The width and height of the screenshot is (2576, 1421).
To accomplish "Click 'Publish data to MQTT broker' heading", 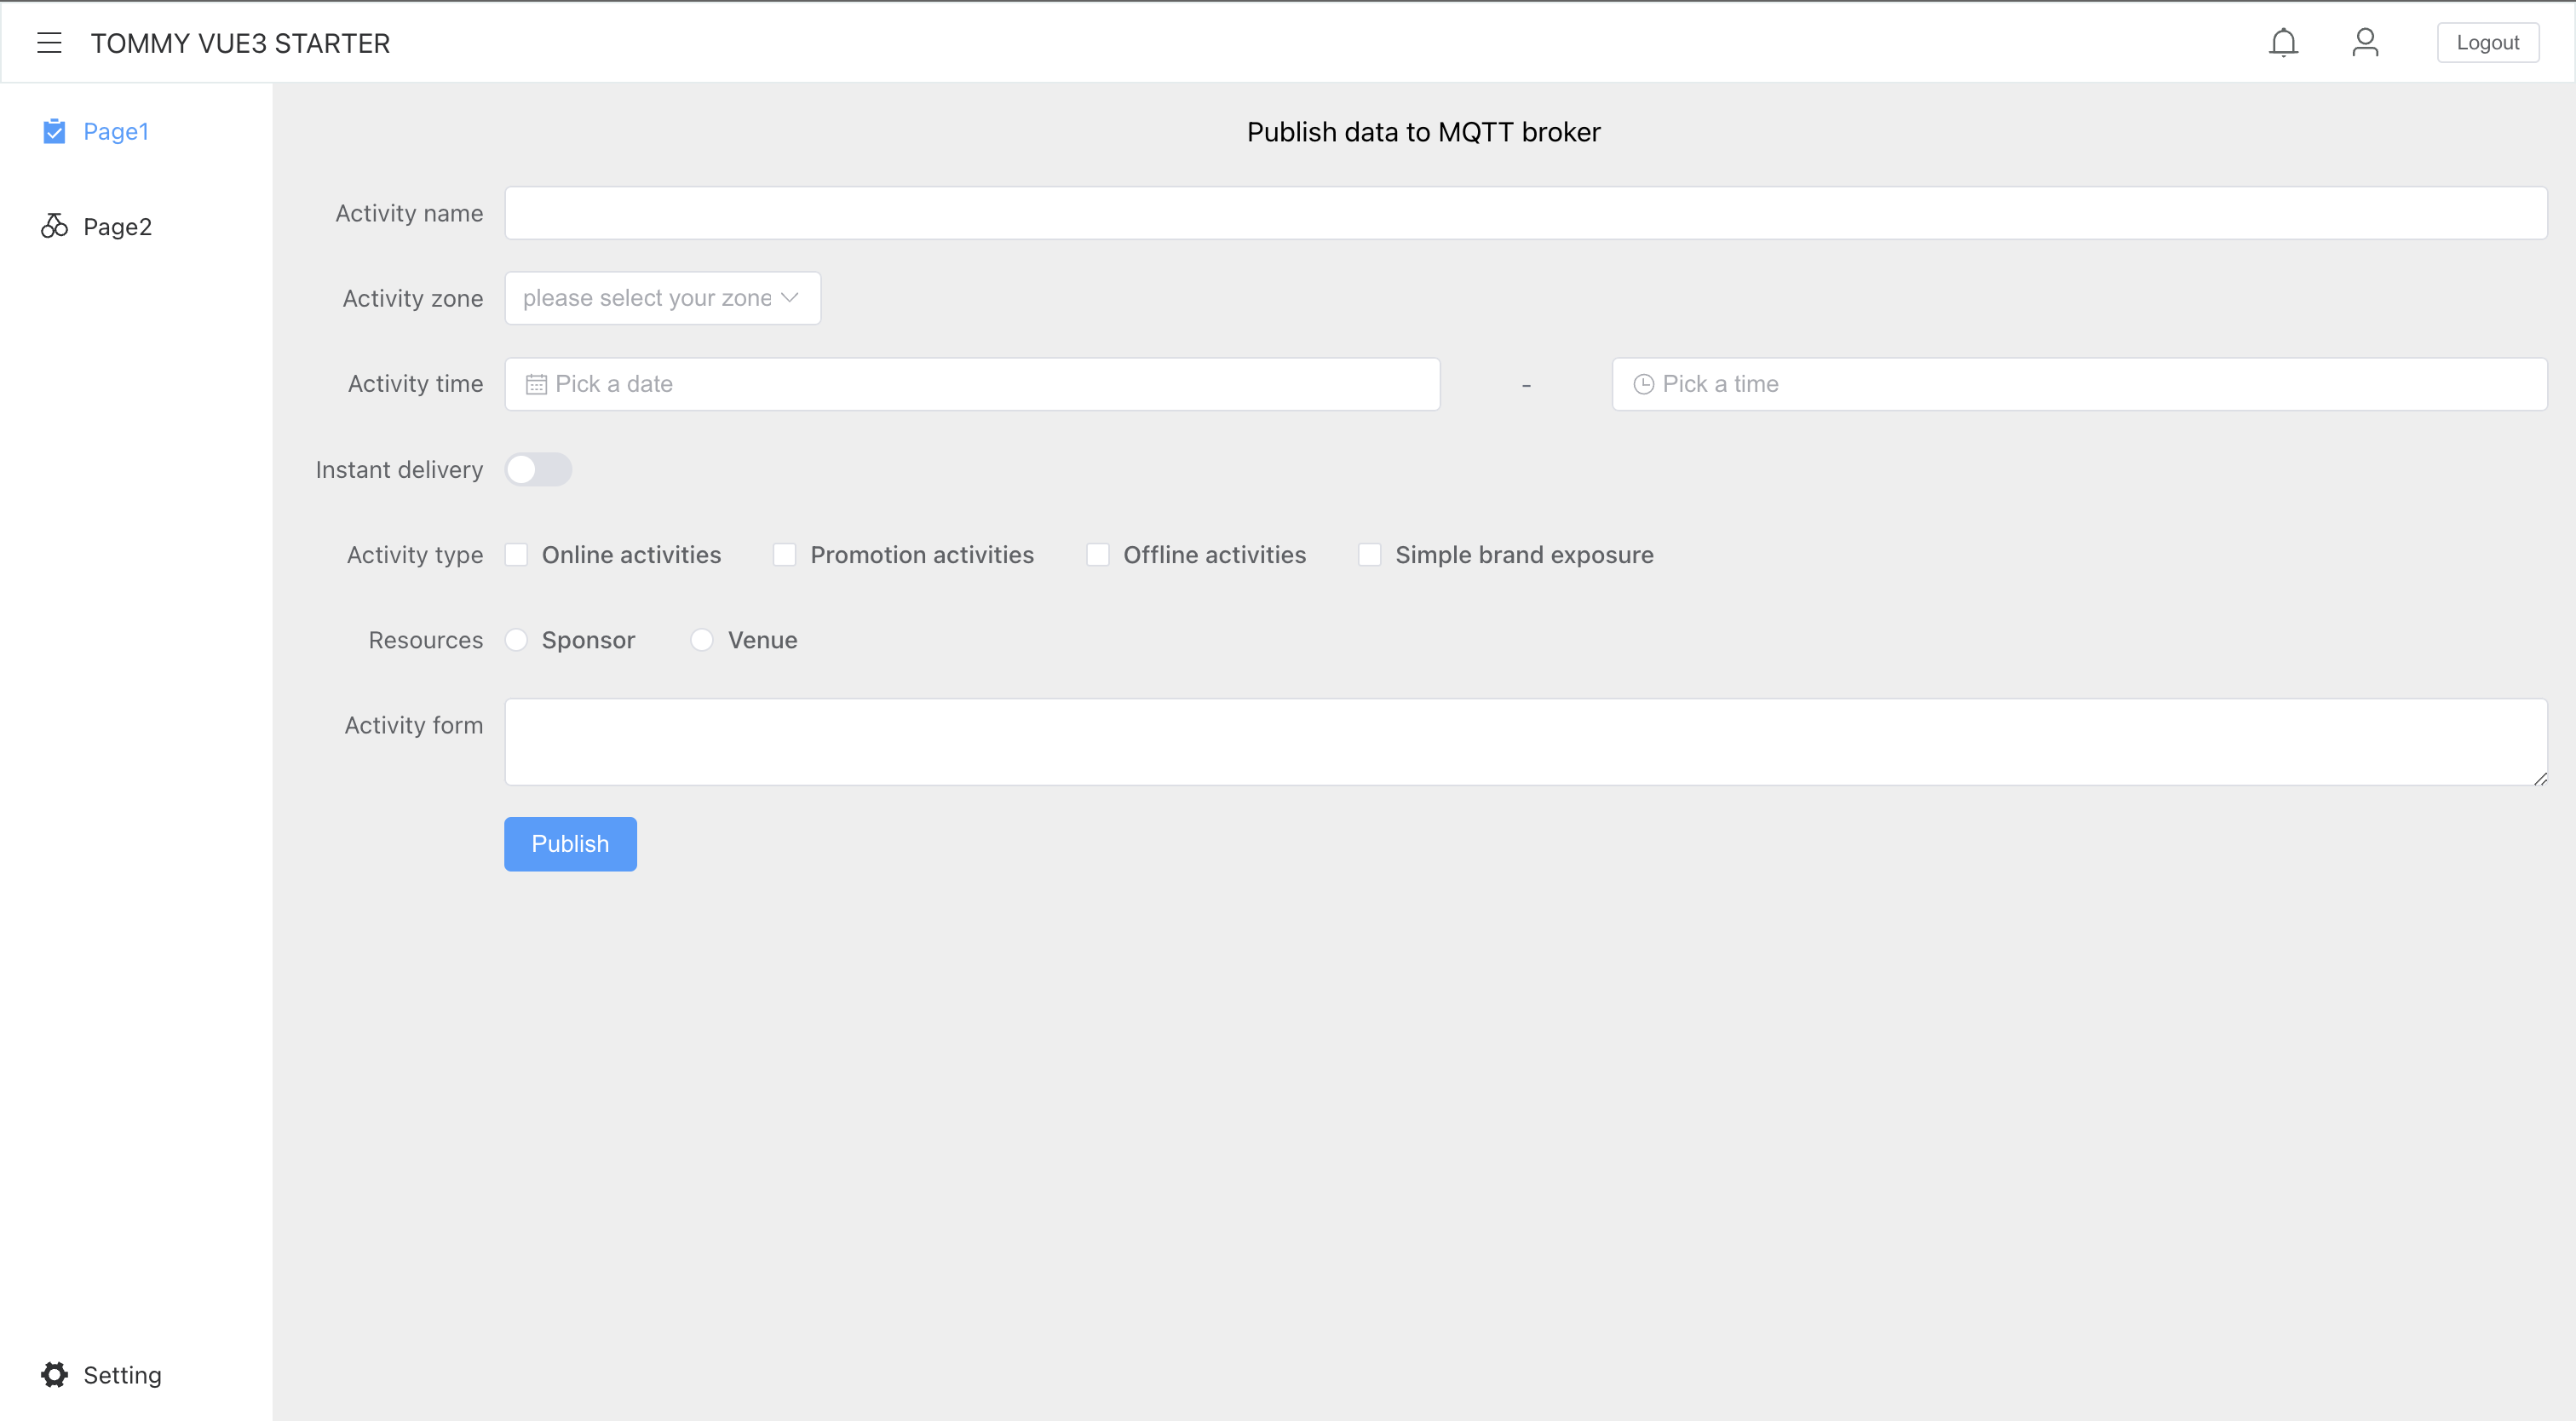I will [x=1423, y=132].
